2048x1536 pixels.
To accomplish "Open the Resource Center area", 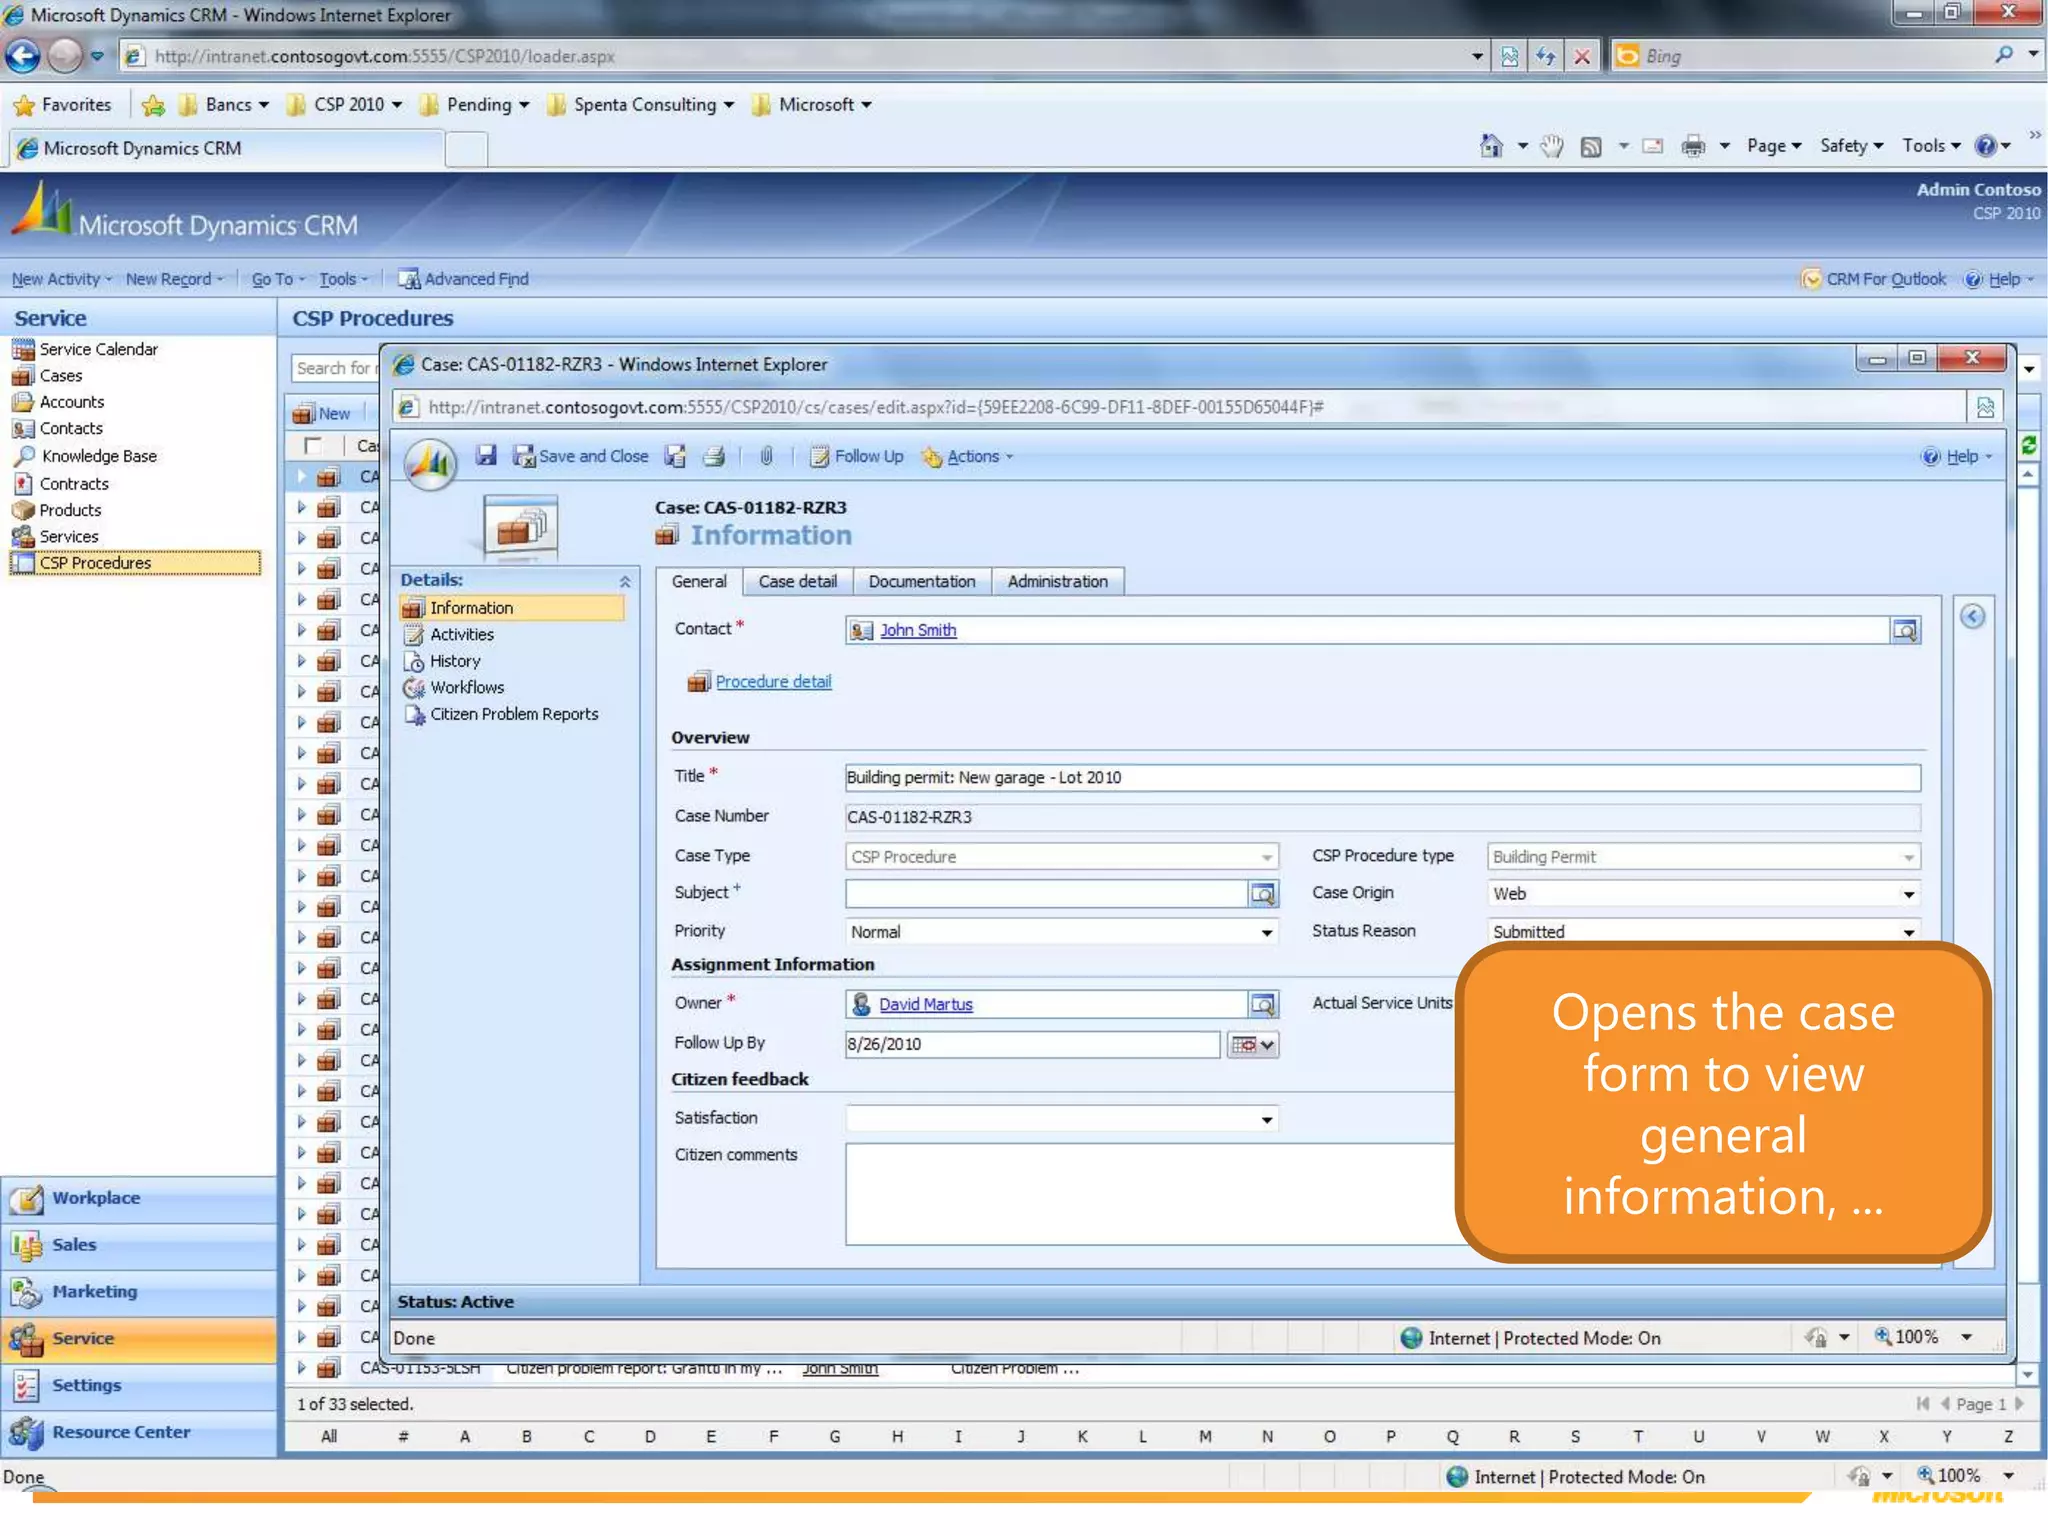I will (138, 1432).
